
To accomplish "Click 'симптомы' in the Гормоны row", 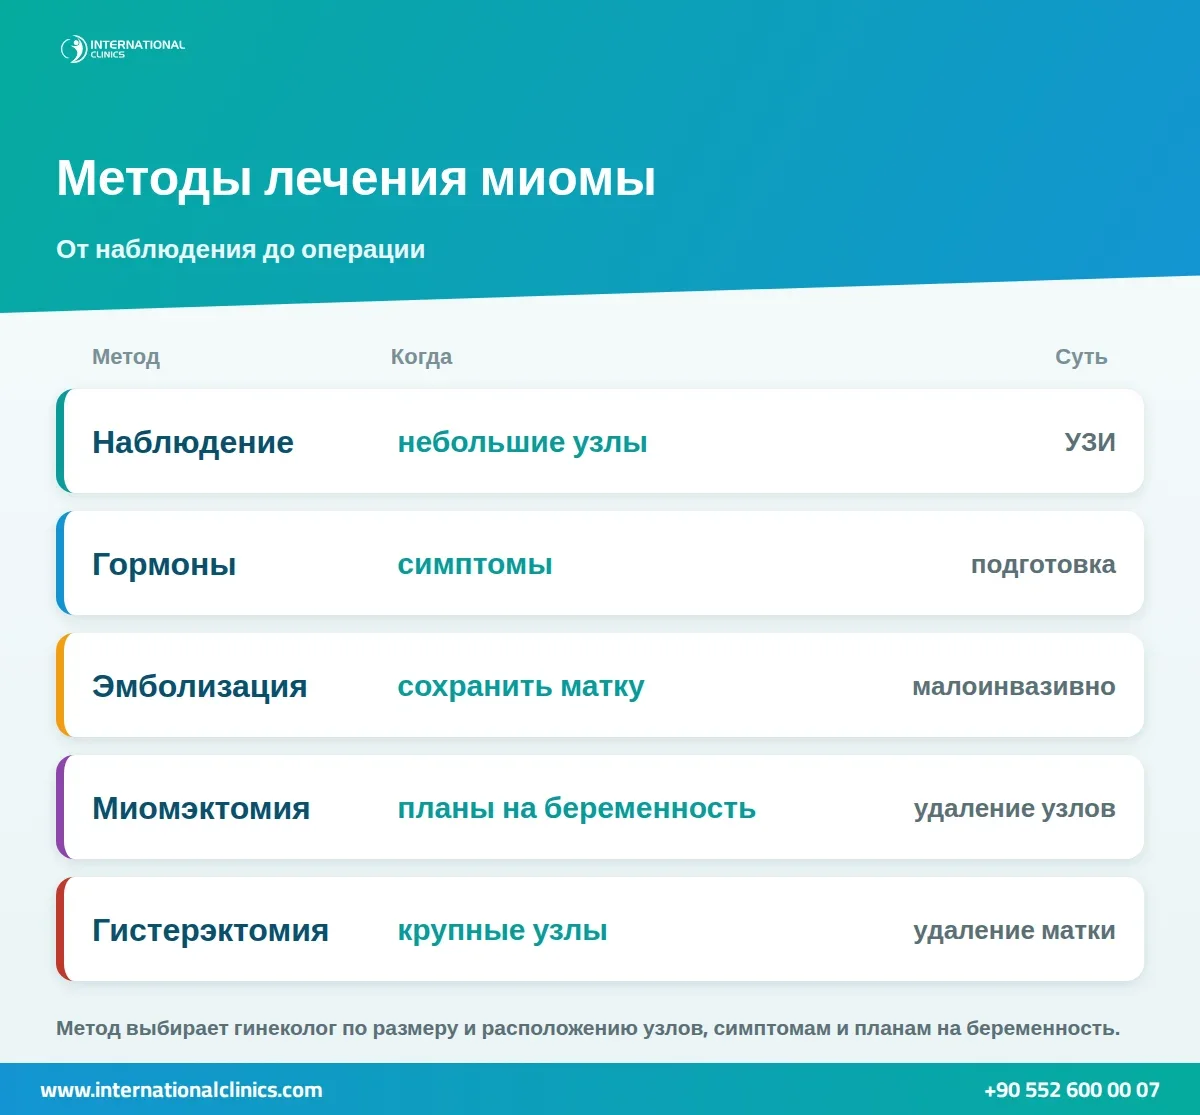I will pos(475,564).
